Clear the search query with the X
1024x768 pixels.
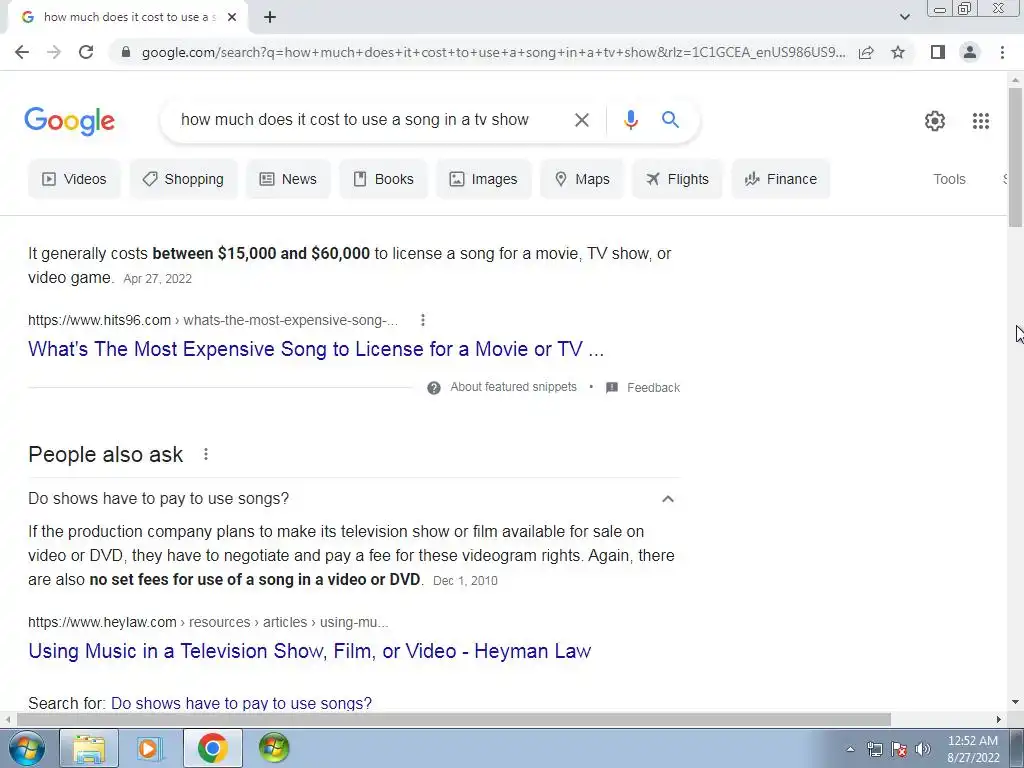(x=581, y=120)
